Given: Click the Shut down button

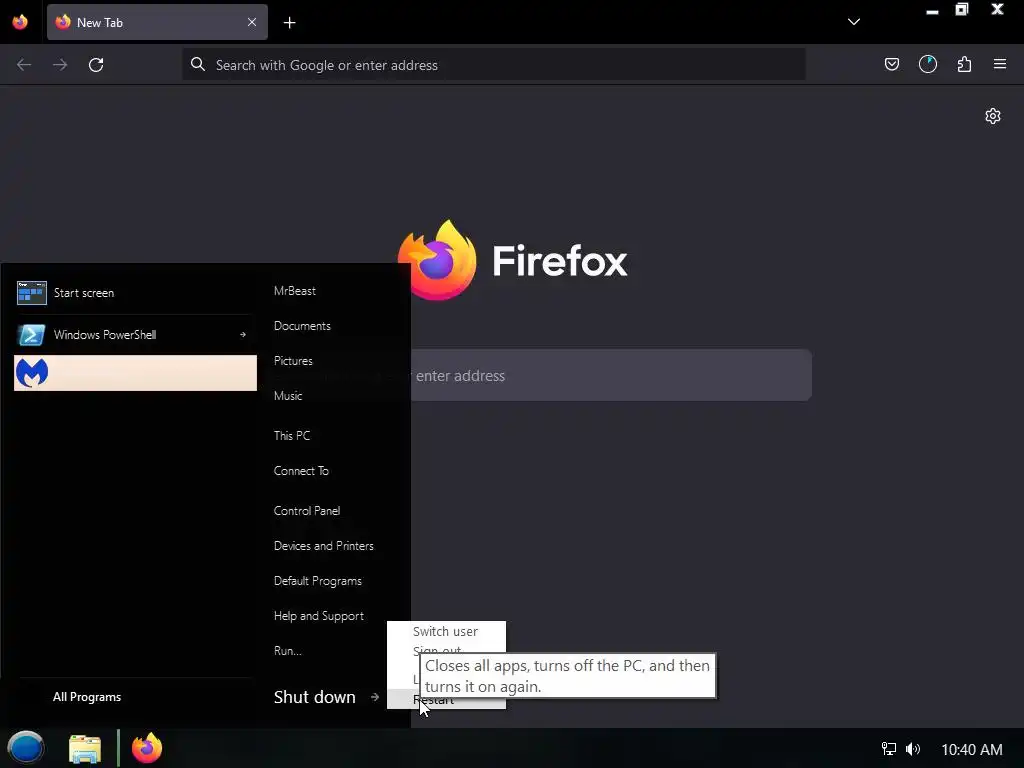Looking at the screenshot, I should [314, 697].
